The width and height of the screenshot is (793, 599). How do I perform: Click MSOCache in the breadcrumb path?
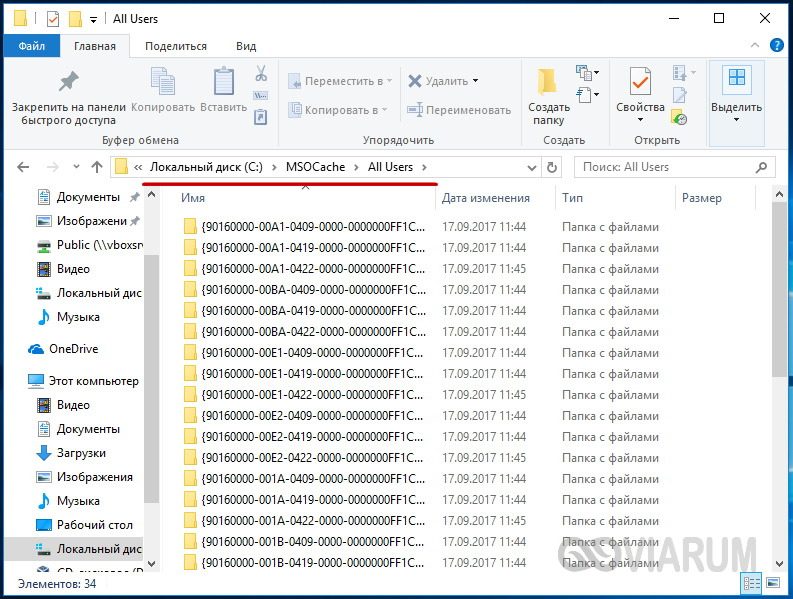pyautogui.click(x=315, y=167)
